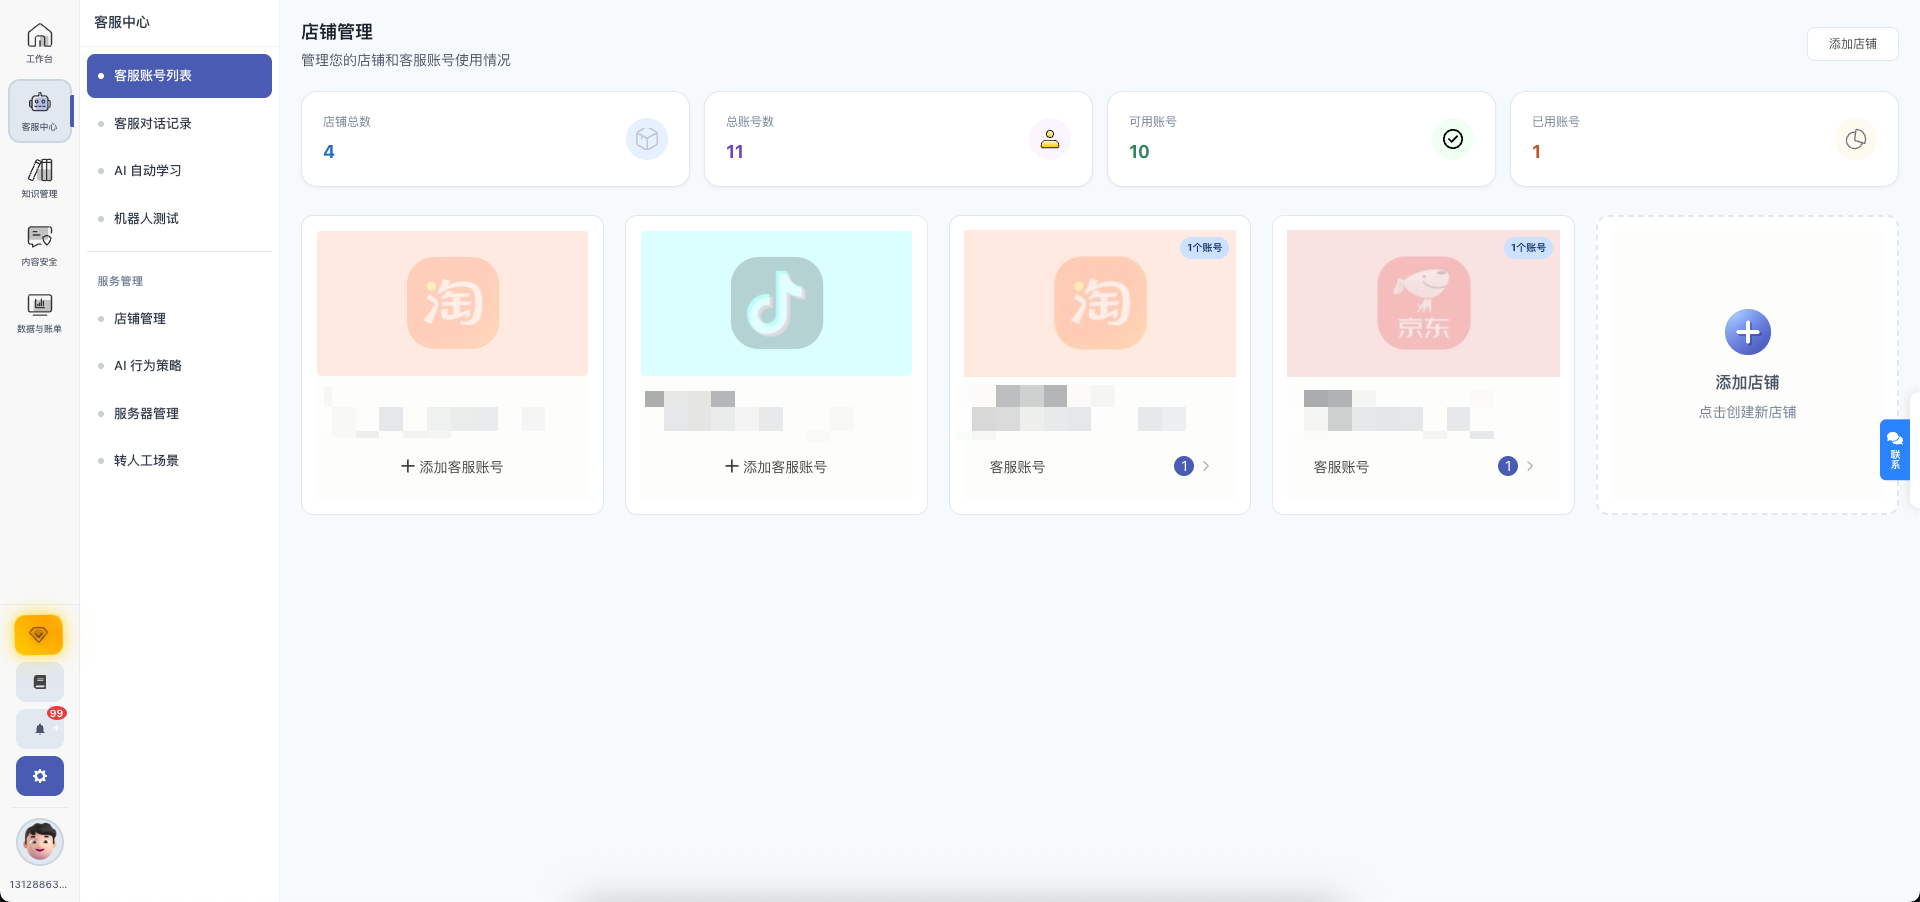Open 客服对话记录 in the sidebar menu
1920x902 pixels.
point(152,123)
